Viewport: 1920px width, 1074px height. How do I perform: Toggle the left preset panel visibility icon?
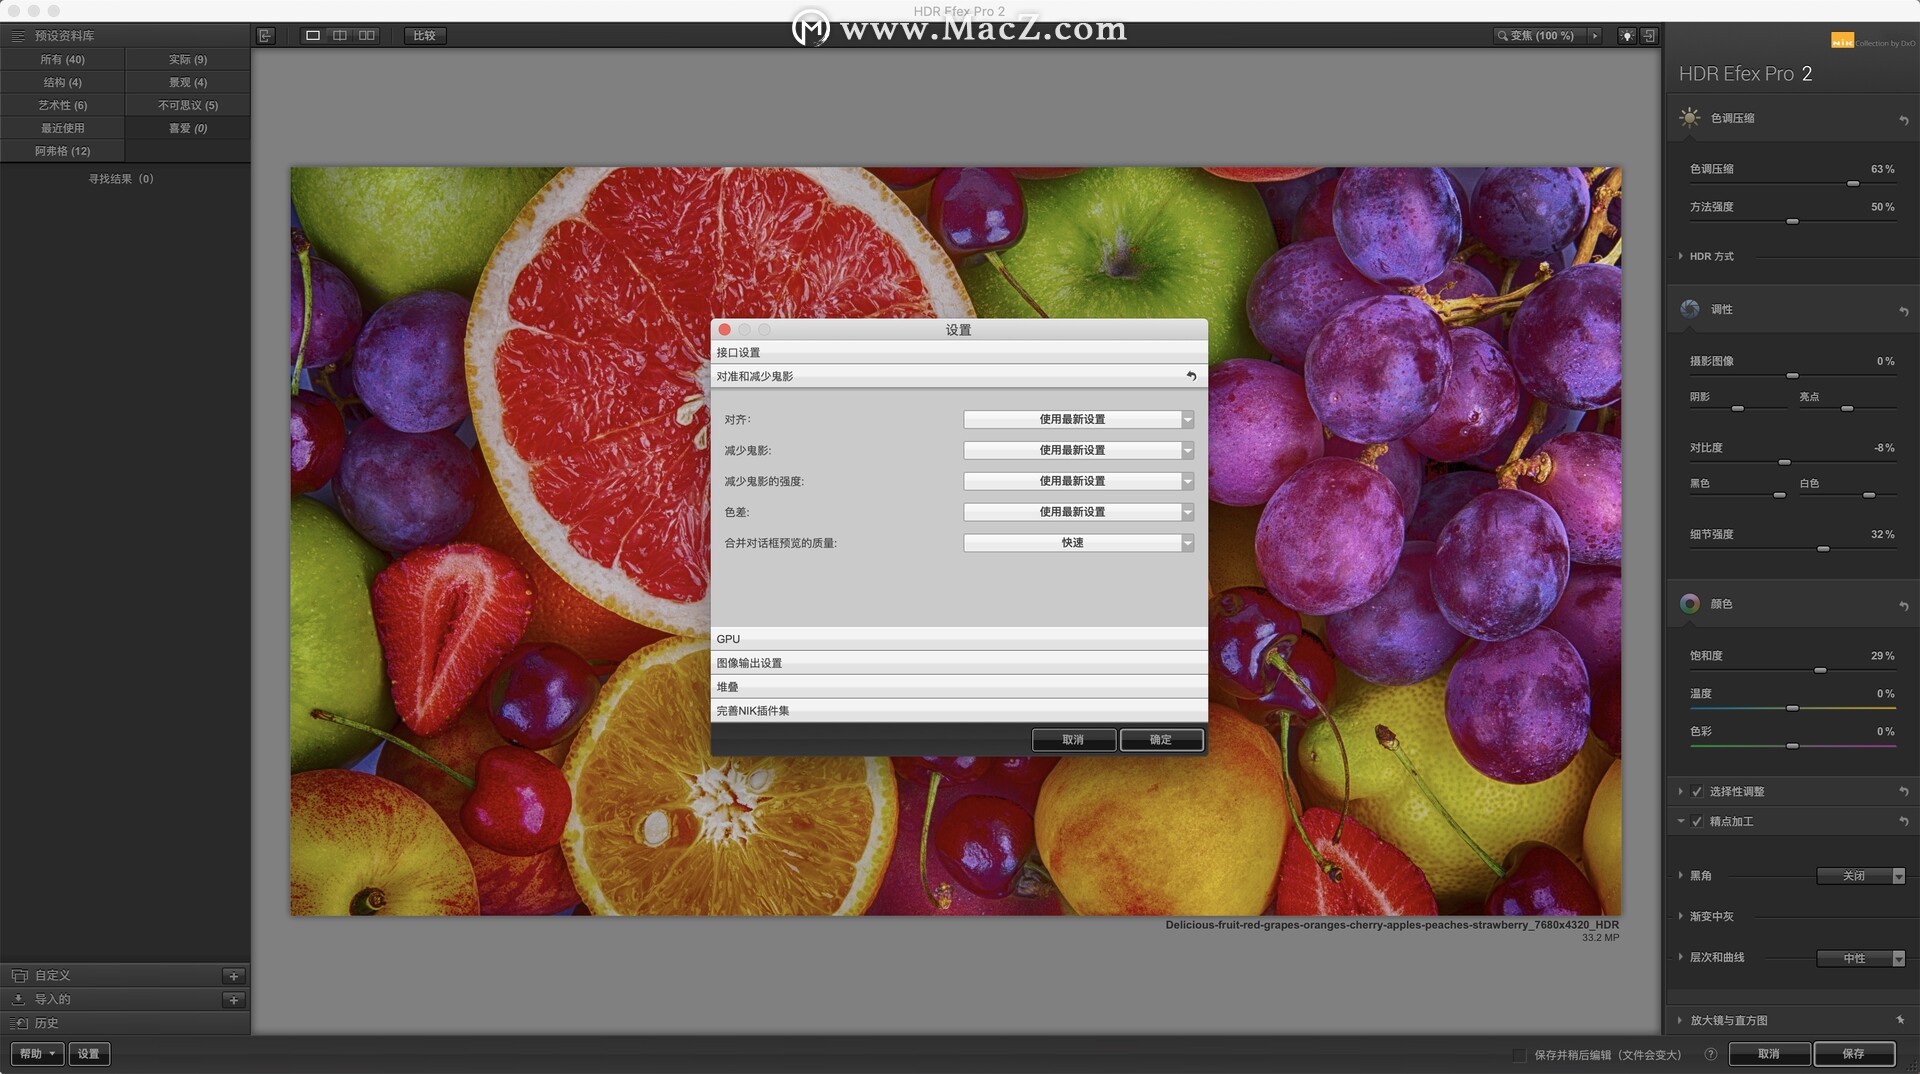265,35
